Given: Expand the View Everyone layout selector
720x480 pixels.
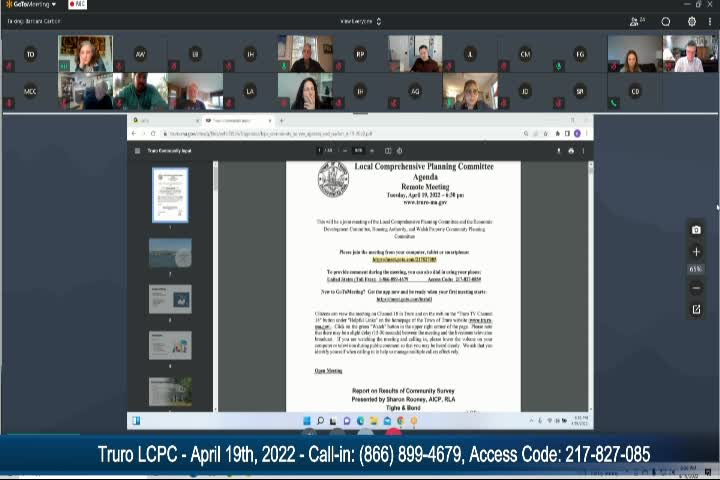Looking at the screenshot, I should click(360, 21).
